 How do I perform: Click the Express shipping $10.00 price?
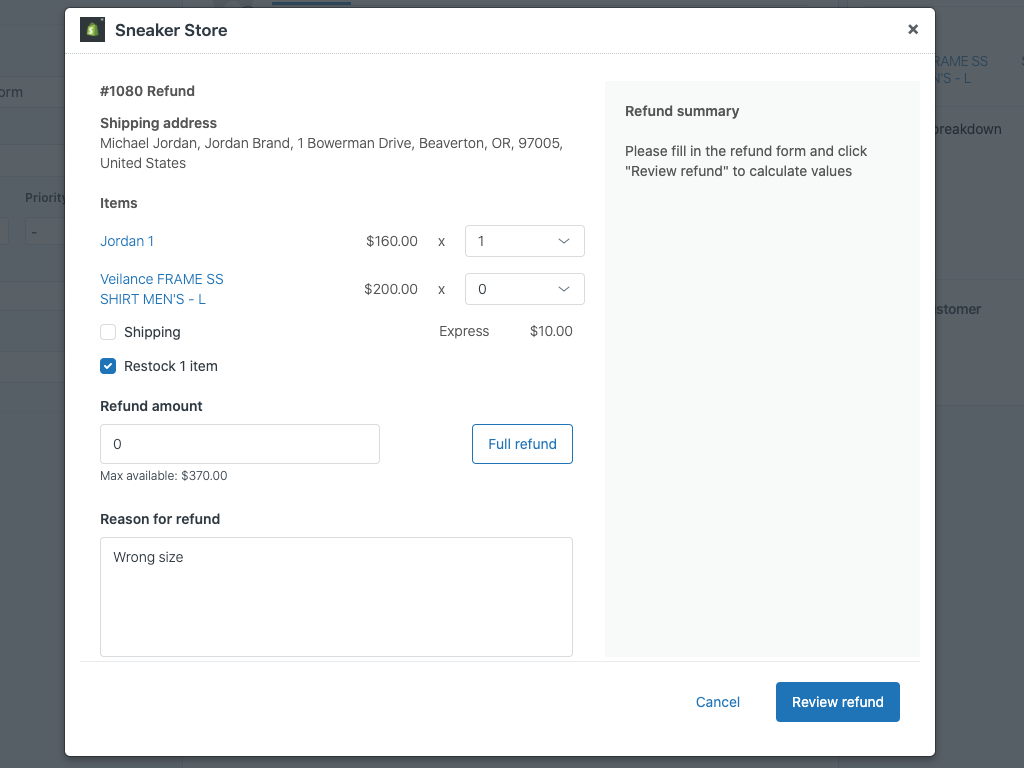tap(550, 331)
